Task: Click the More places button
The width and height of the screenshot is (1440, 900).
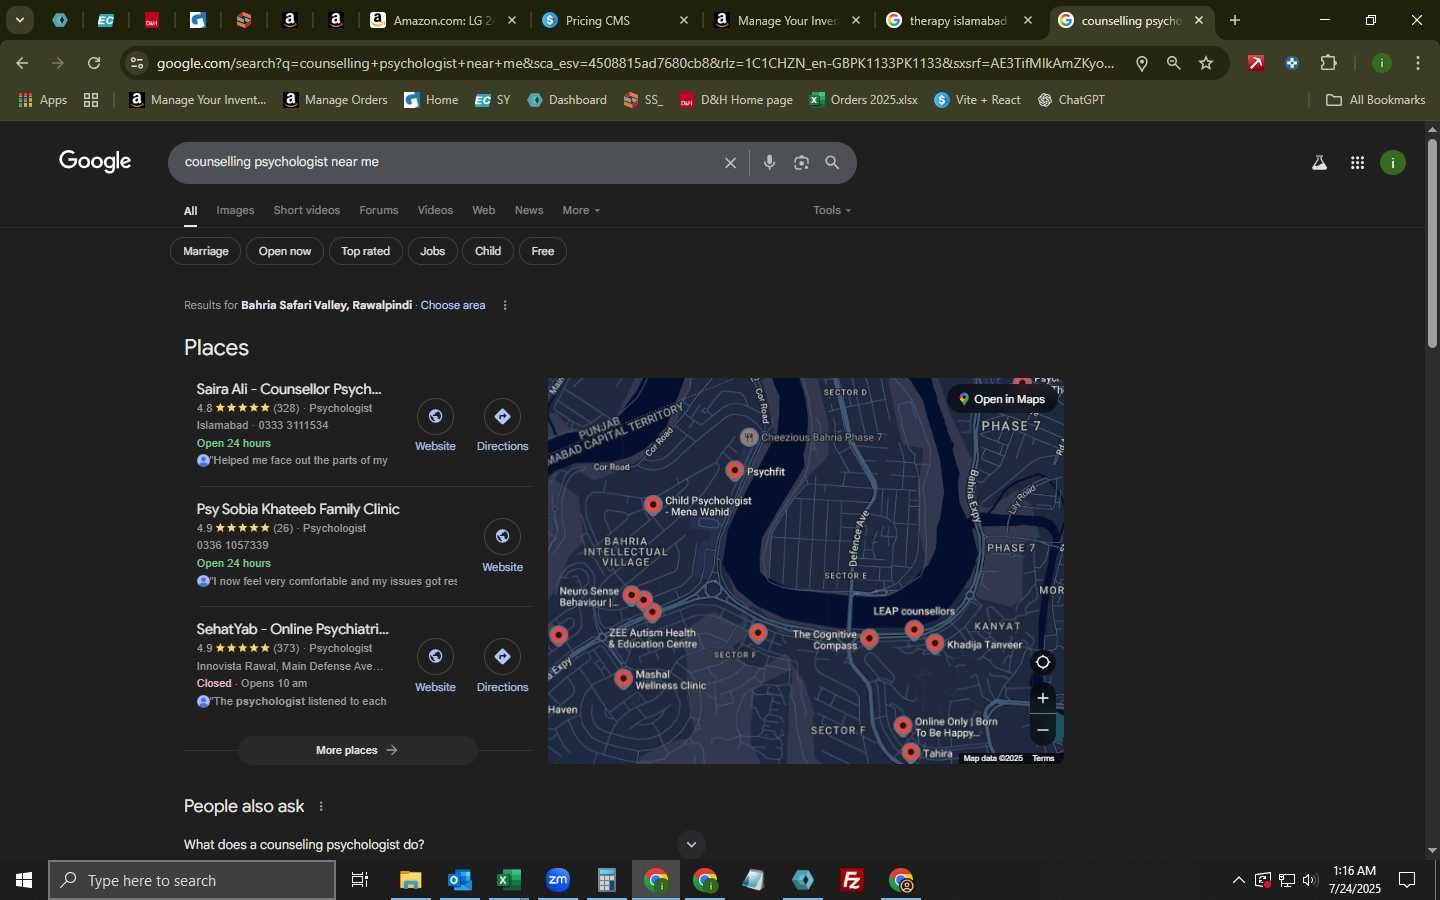Action: [357, 750]
